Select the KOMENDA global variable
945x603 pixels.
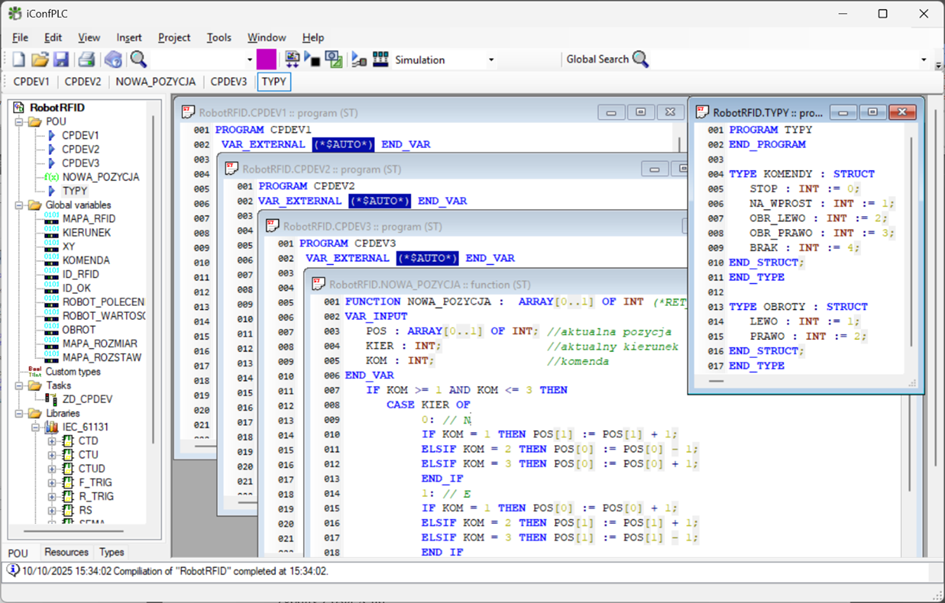pyautogui.click(x=86, y=260)
